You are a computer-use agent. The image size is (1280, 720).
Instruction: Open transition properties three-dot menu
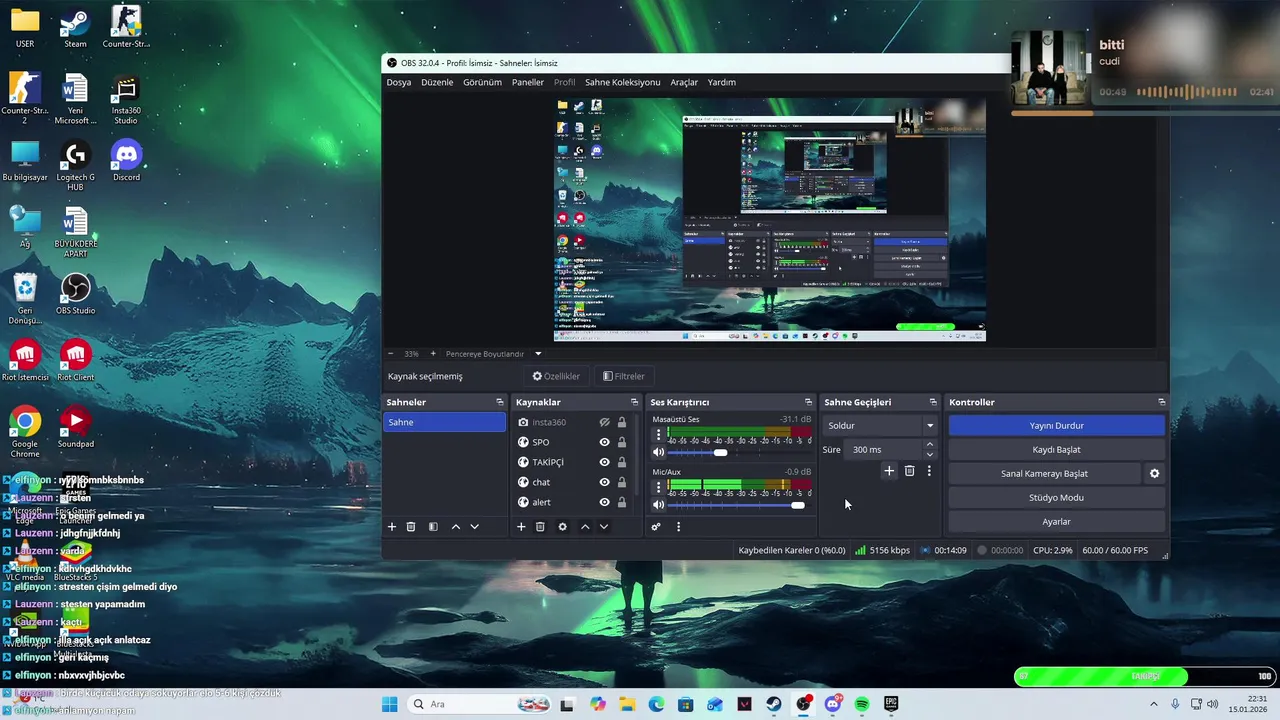[x=929, y=471]
